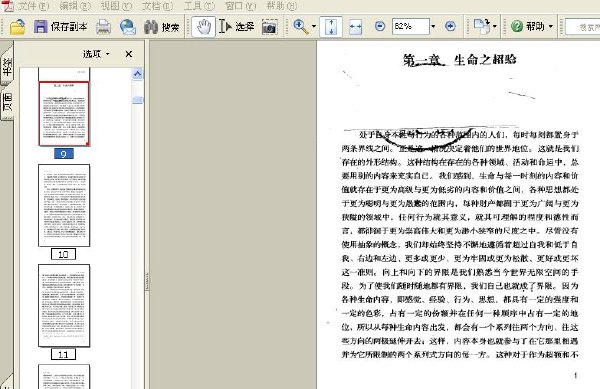600x389 pixels.
Task: Select the zoom-in magnifier tool
Action: click(x=301, y=26)
